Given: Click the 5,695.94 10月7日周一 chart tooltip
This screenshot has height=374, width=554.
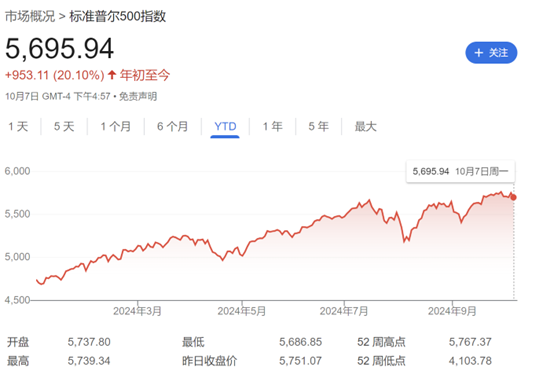Looking at the screenshot, I should pyautogui.click(x=460, y=172).
